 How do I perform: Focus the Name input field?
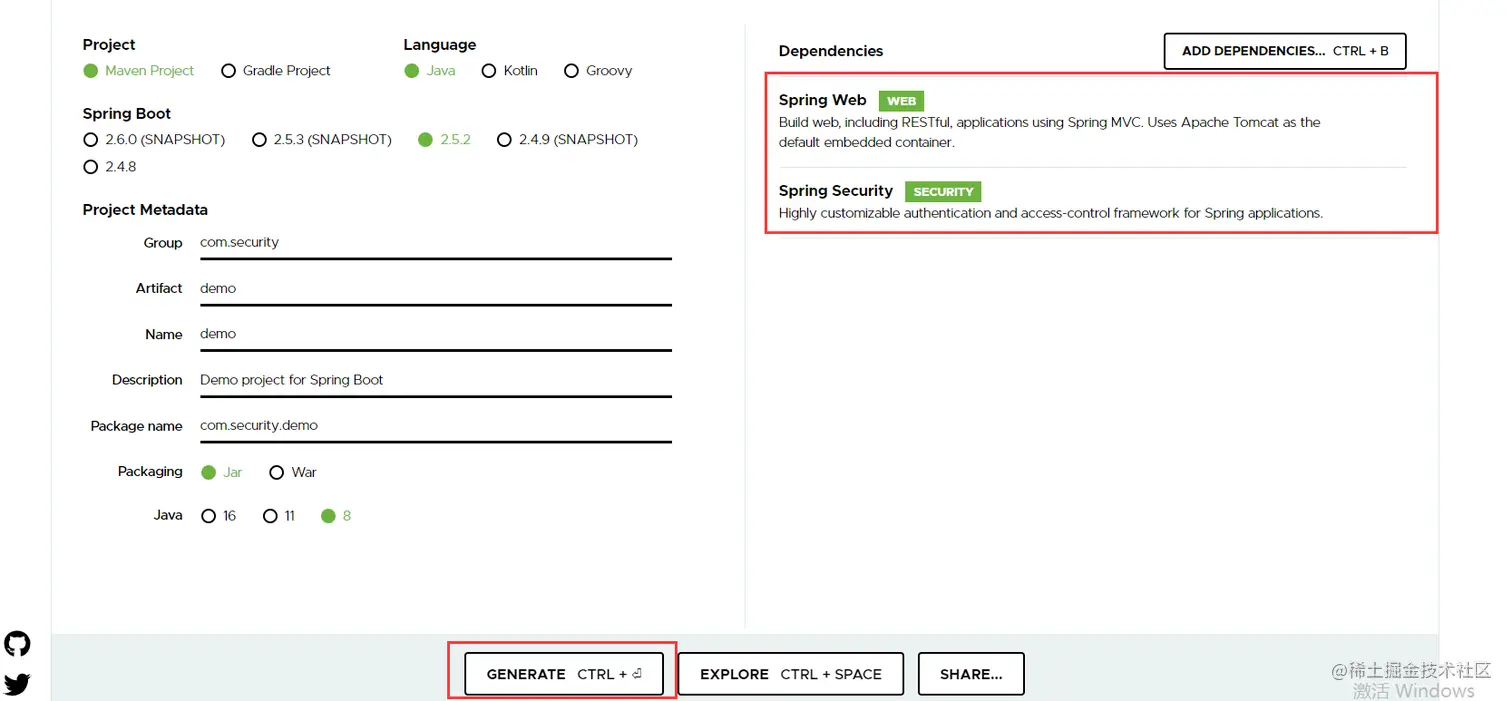tap(435, 335)
